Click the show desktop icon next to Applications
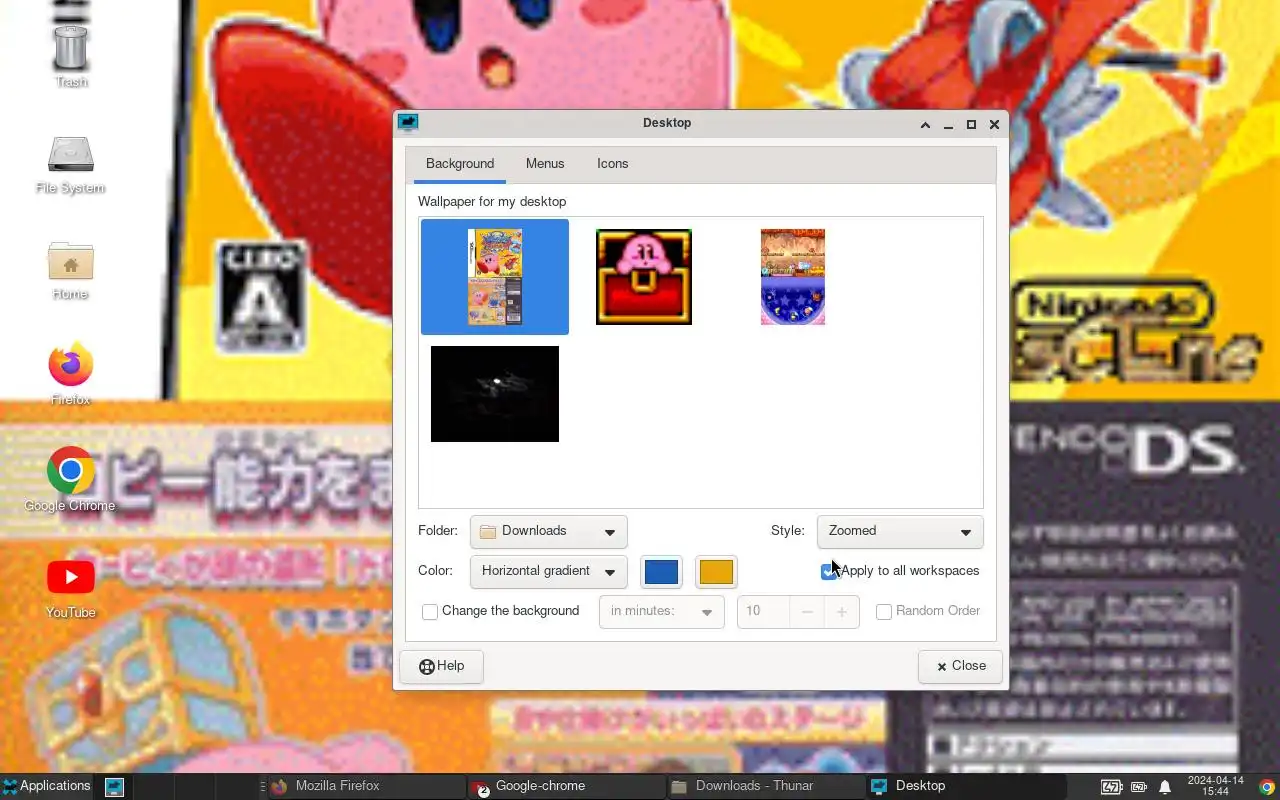The height and width of the screenshot is (800, 1280). point(114,787)
